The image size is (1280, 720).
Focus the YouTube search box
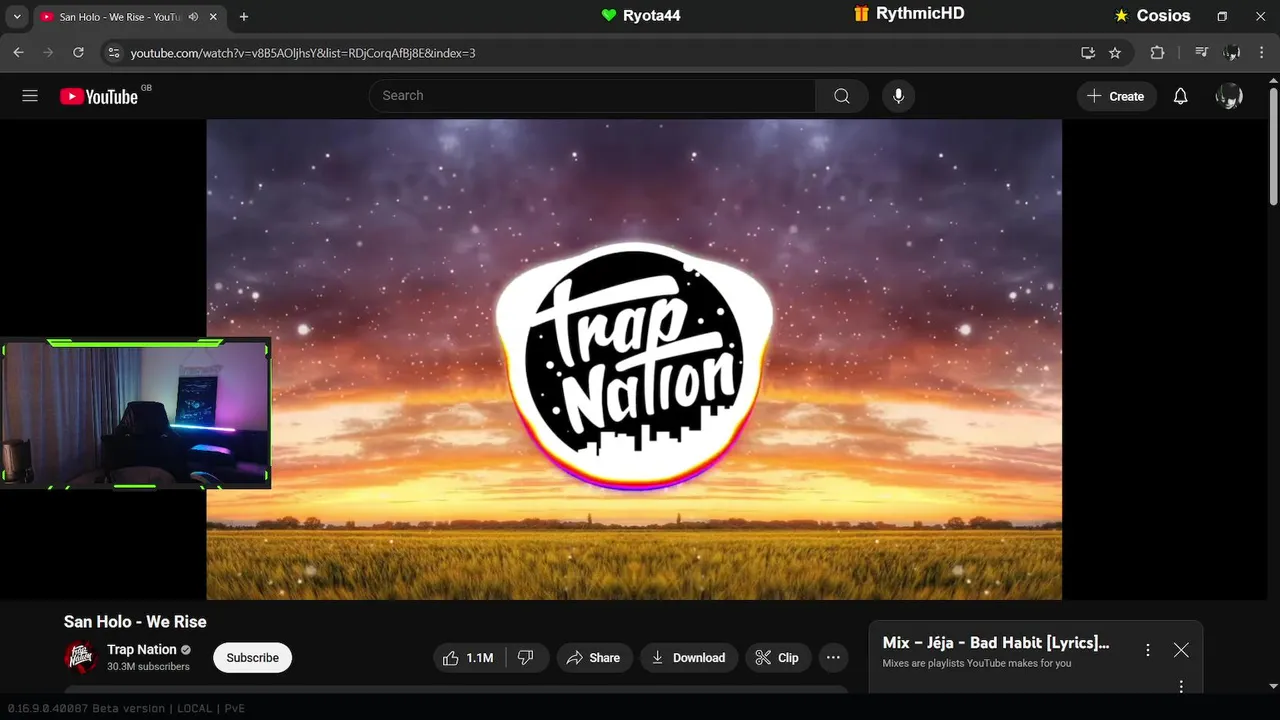coord(592,96)
